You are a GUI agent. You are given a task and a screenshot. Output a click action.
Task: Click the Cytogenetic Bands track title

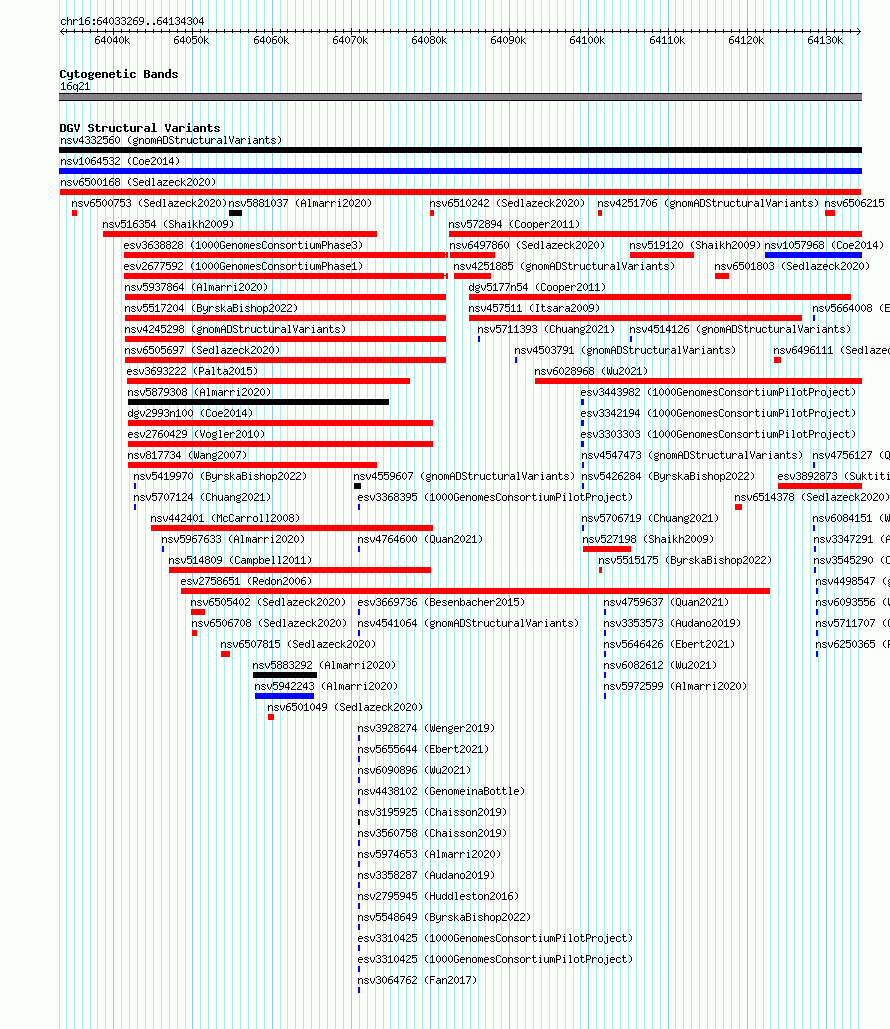point(119,74)
